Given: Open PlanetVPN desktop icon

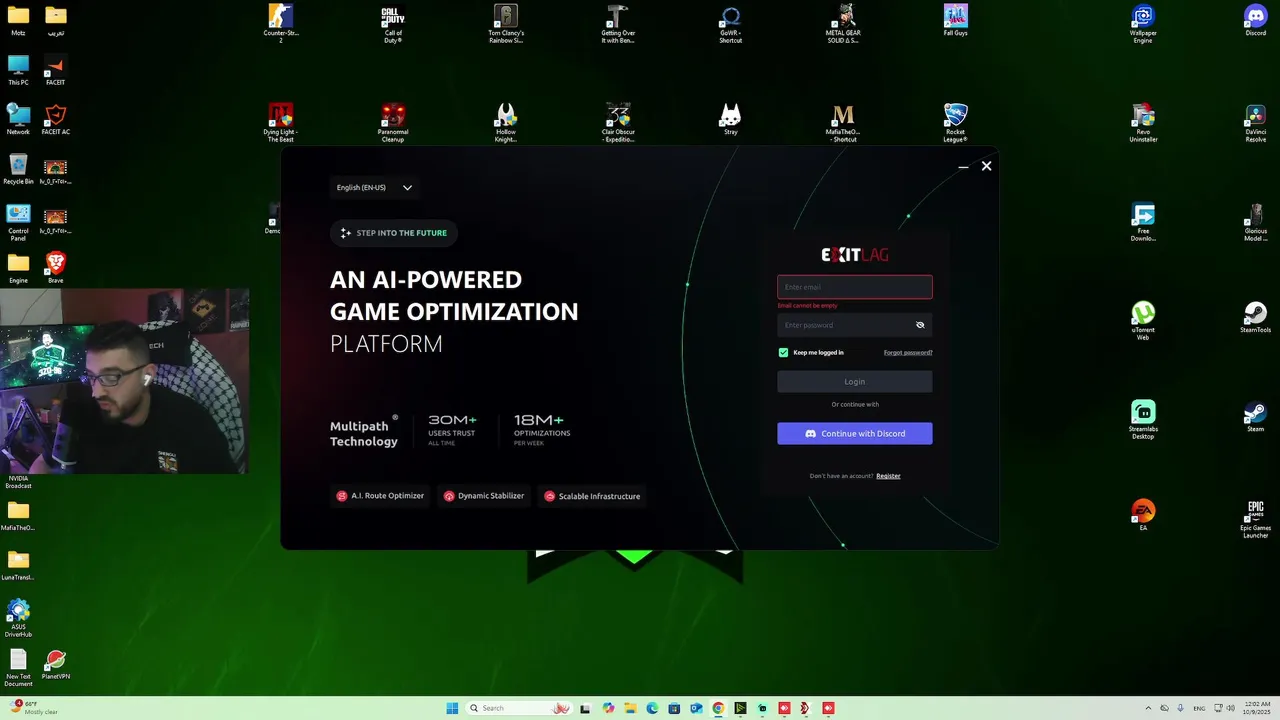Looking at the screenshot, I should [55, 664].
